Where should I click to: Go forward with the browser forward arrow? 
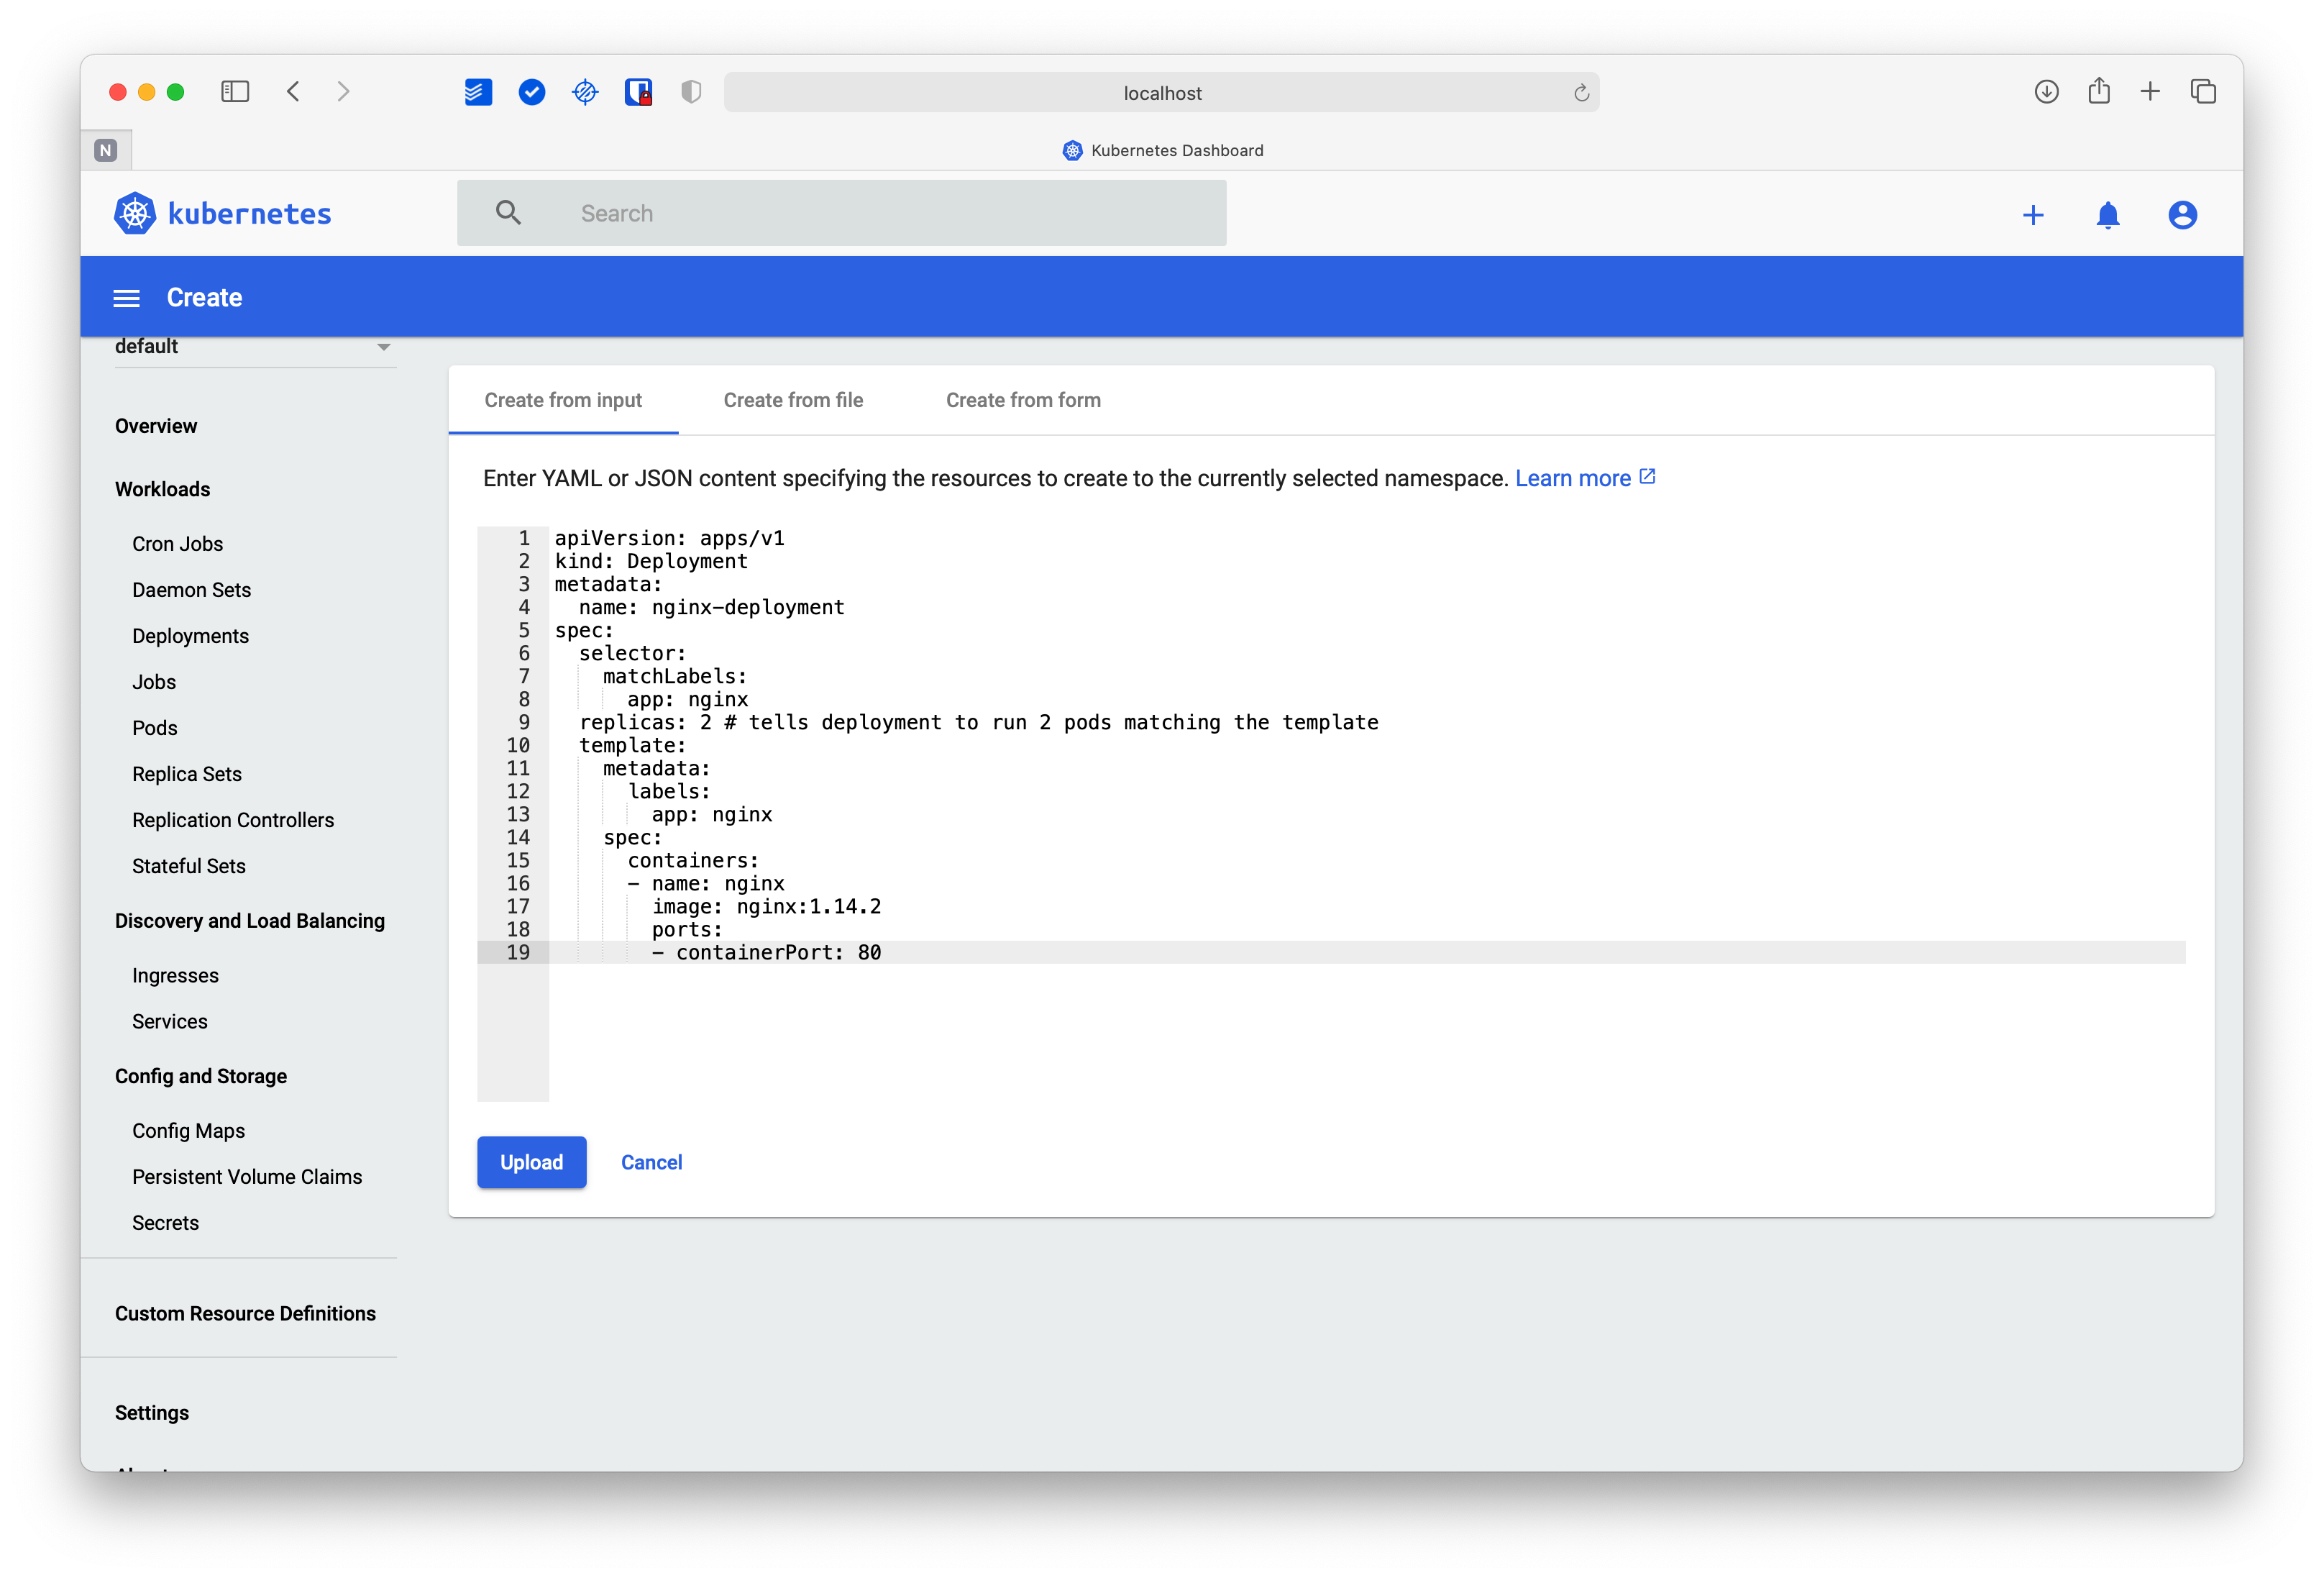(343, 92)
